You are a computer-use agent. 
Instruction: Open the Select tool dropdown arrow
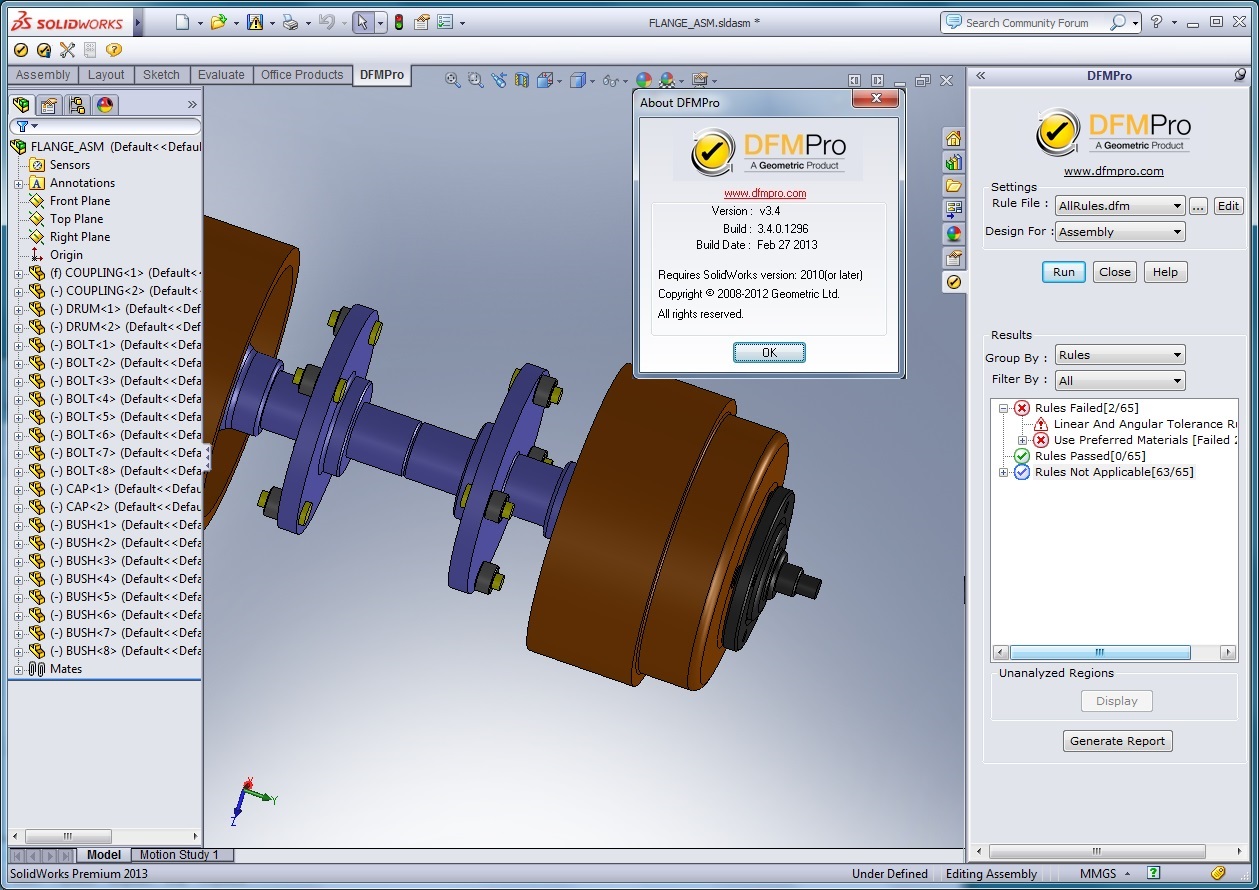click(x=381, y=22)
